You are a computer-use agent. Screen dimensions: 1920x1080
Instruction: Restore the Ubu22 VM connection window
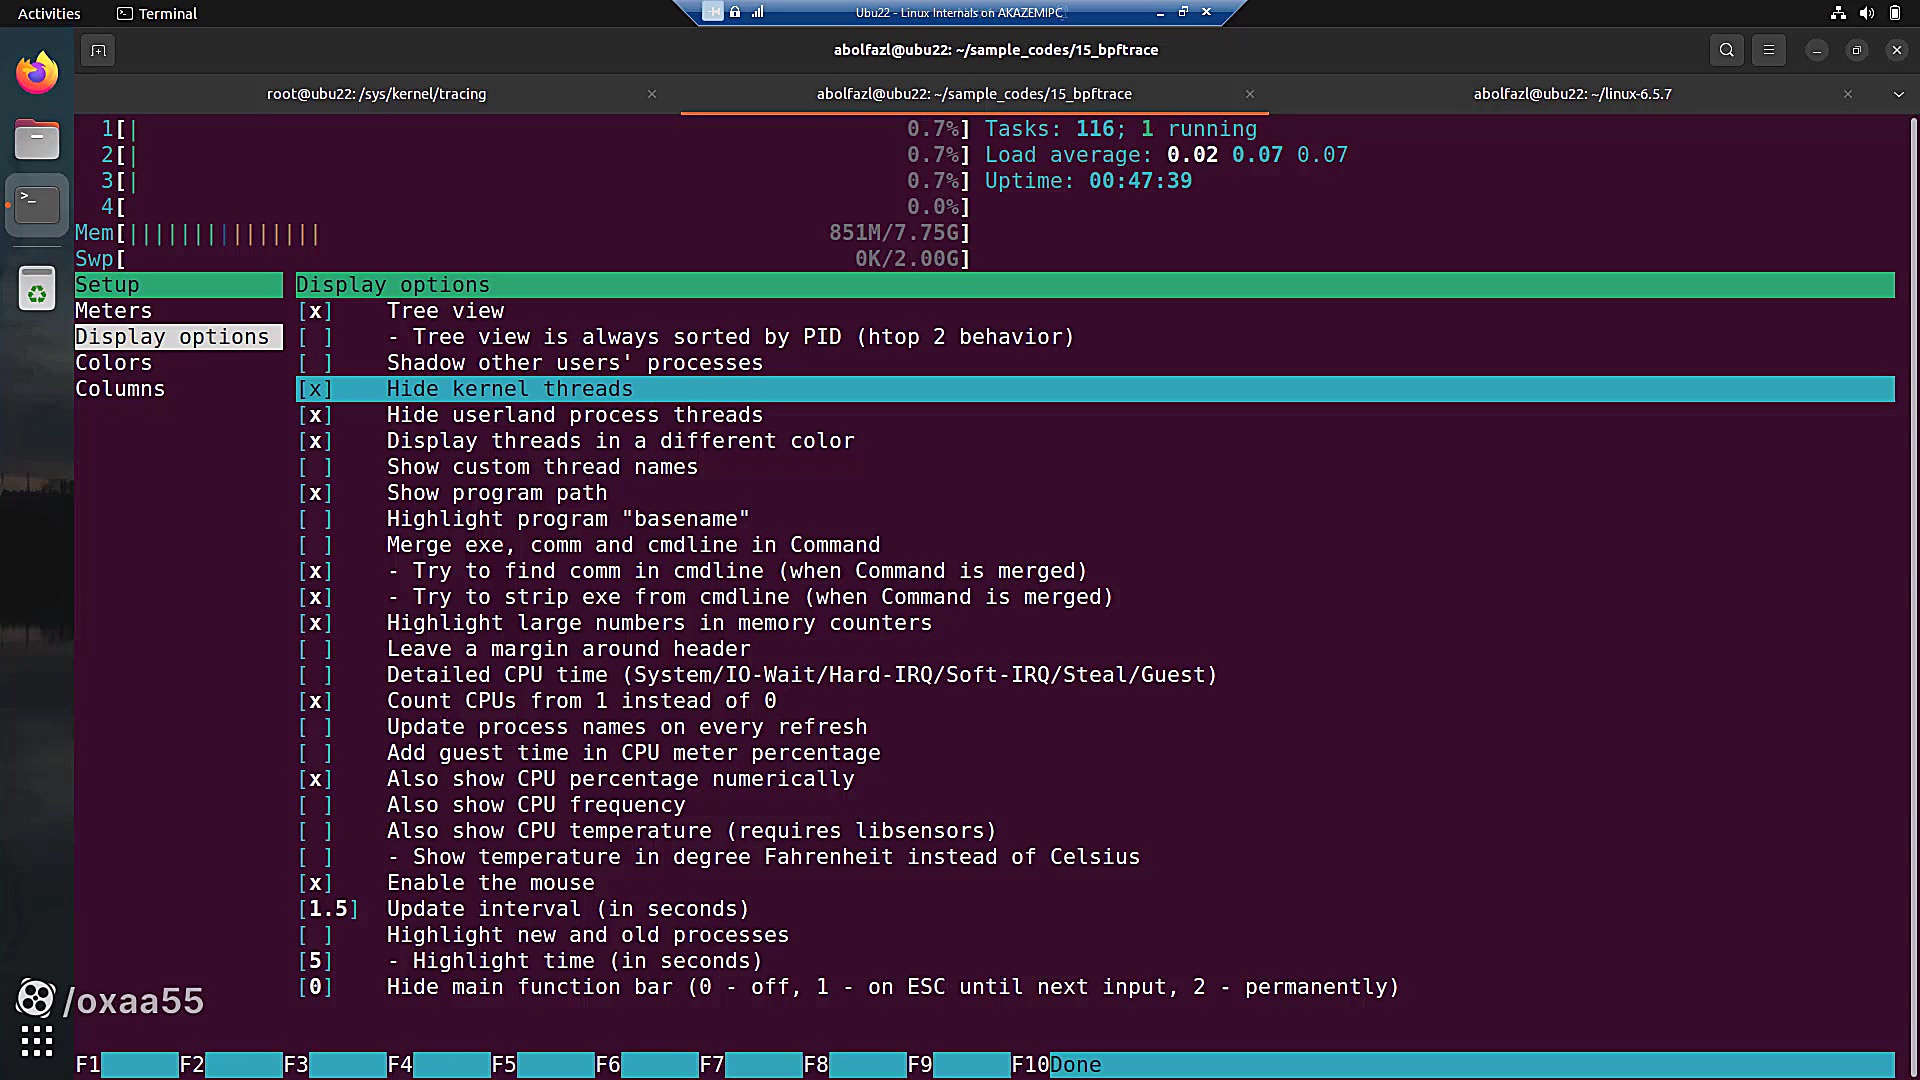click(1183, 12)
